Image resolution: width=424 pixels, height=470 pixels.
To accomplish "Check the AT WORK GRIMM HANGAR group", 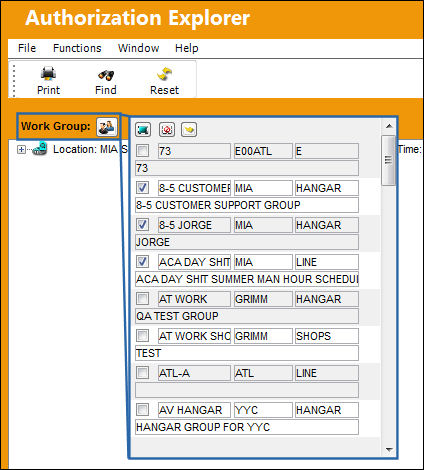I will pyautogui.click(x=143, y=299).
